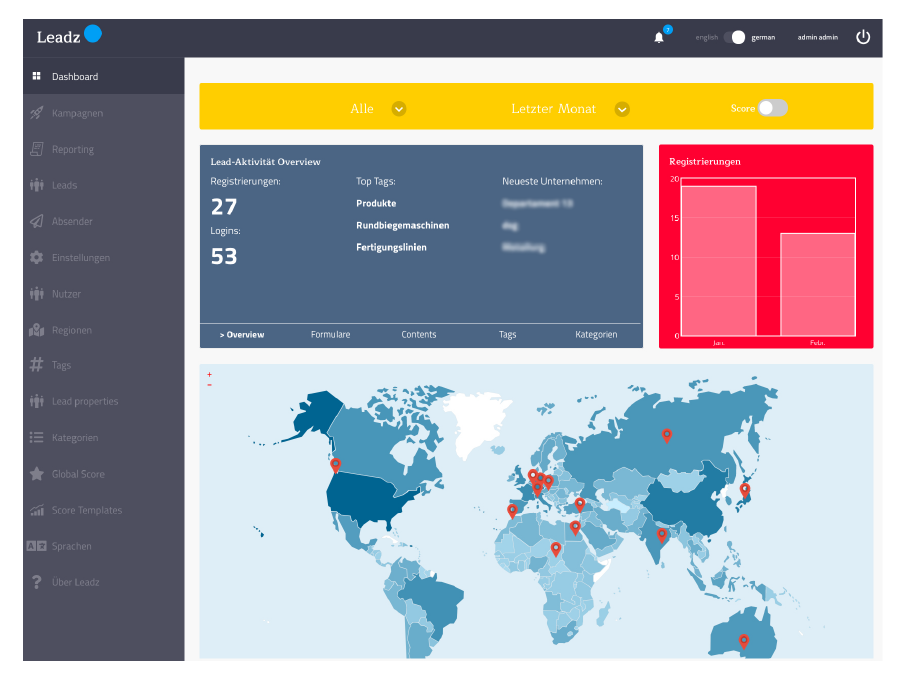Open the notifications bell
900x684 pixels.
click(x=659, y=38)
